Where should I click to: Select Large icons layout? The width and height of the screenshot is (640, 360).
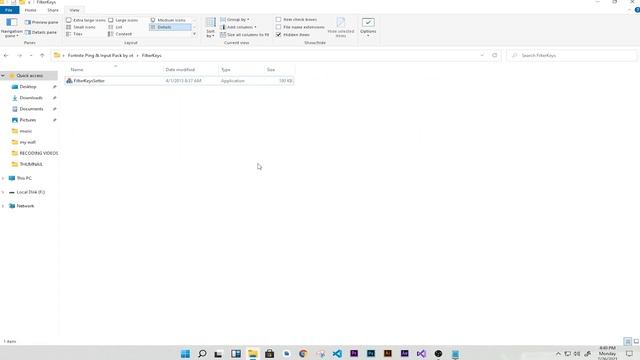click(x=123, y=20)
